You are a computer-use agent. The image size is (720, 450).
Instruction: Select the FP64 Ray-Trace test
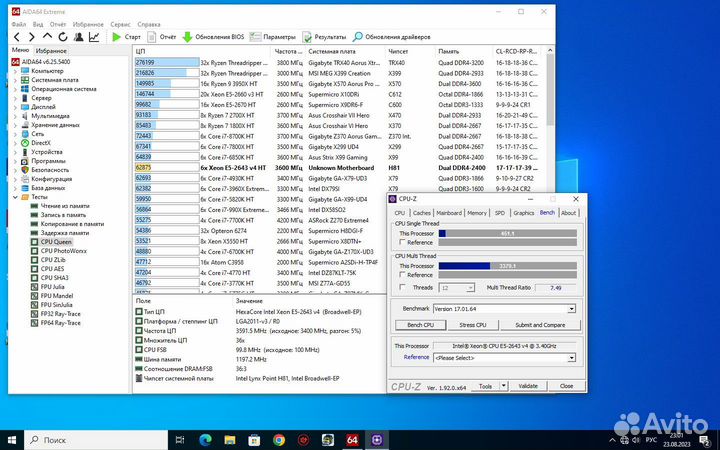click(x=60, y=323)
